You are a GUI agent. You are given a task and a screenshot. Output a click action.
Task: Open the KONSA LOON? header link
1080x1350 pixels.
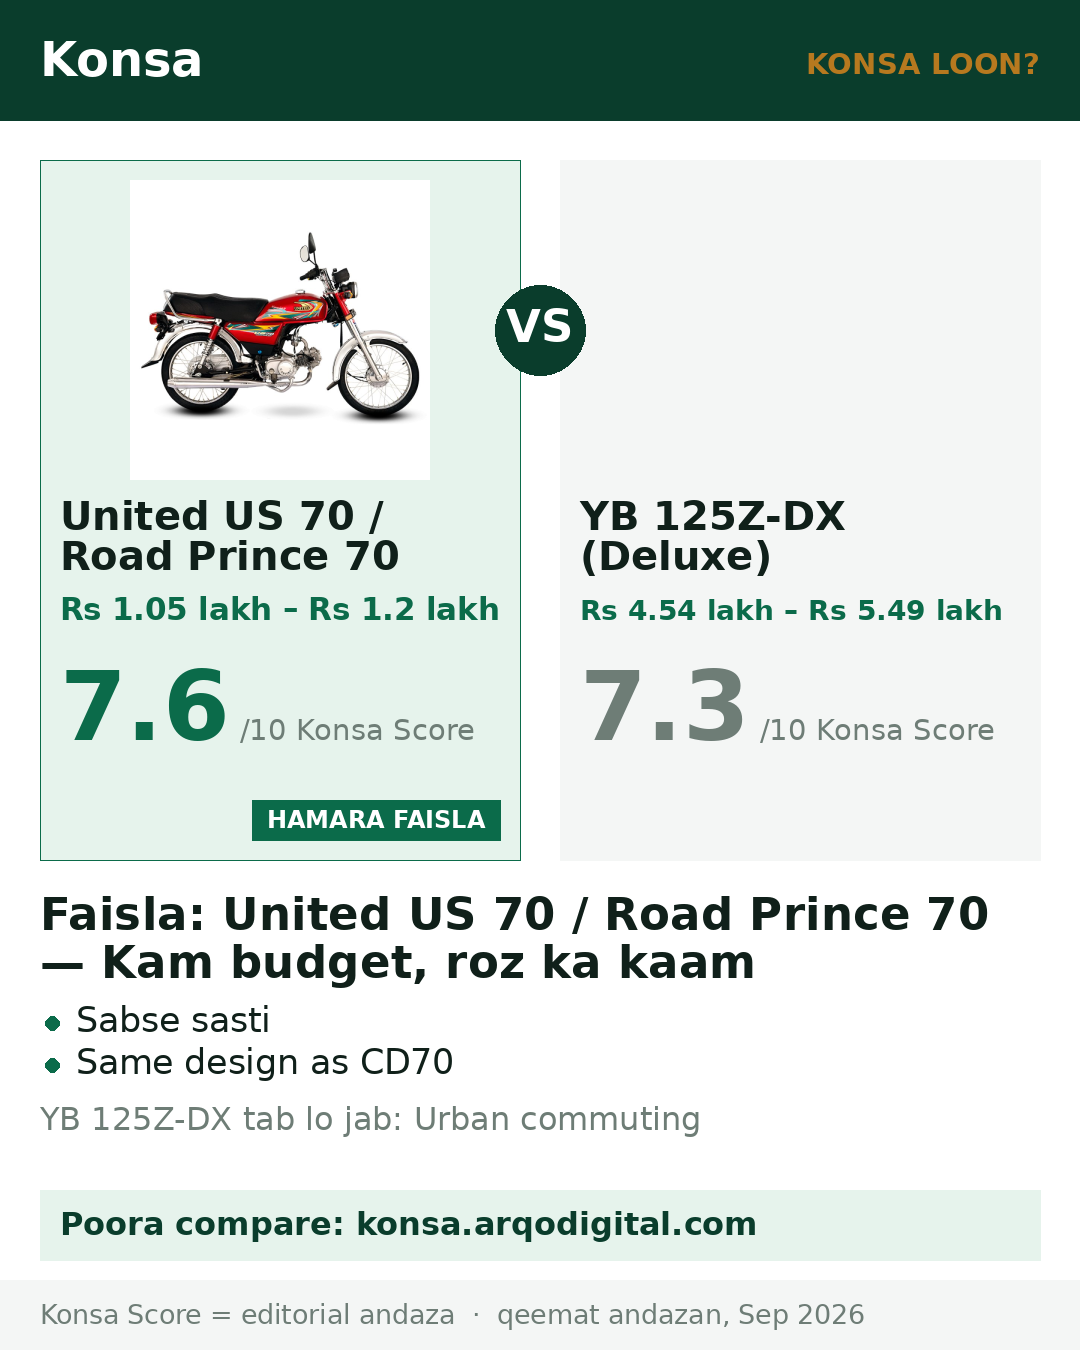point(922,64)
